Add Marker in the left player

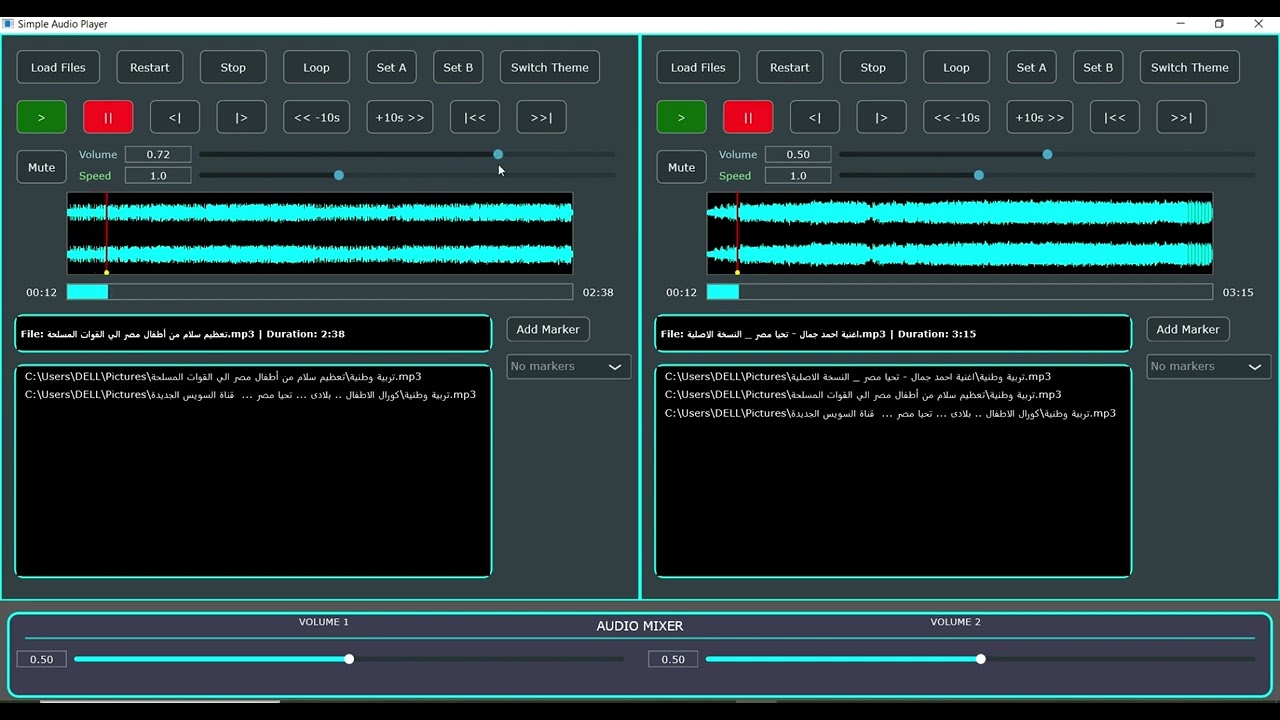(x=548, y=329)
